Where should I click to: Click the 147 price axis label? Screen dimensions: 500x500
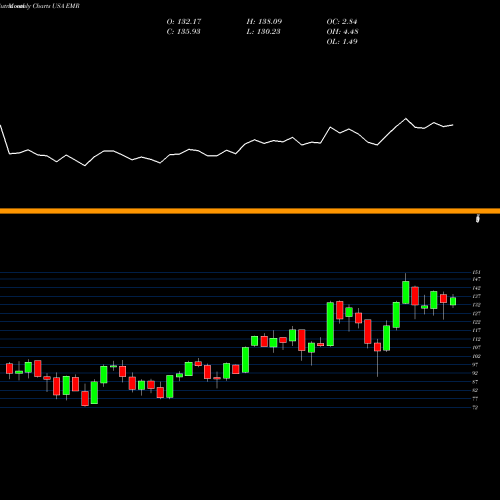(476, 279)
